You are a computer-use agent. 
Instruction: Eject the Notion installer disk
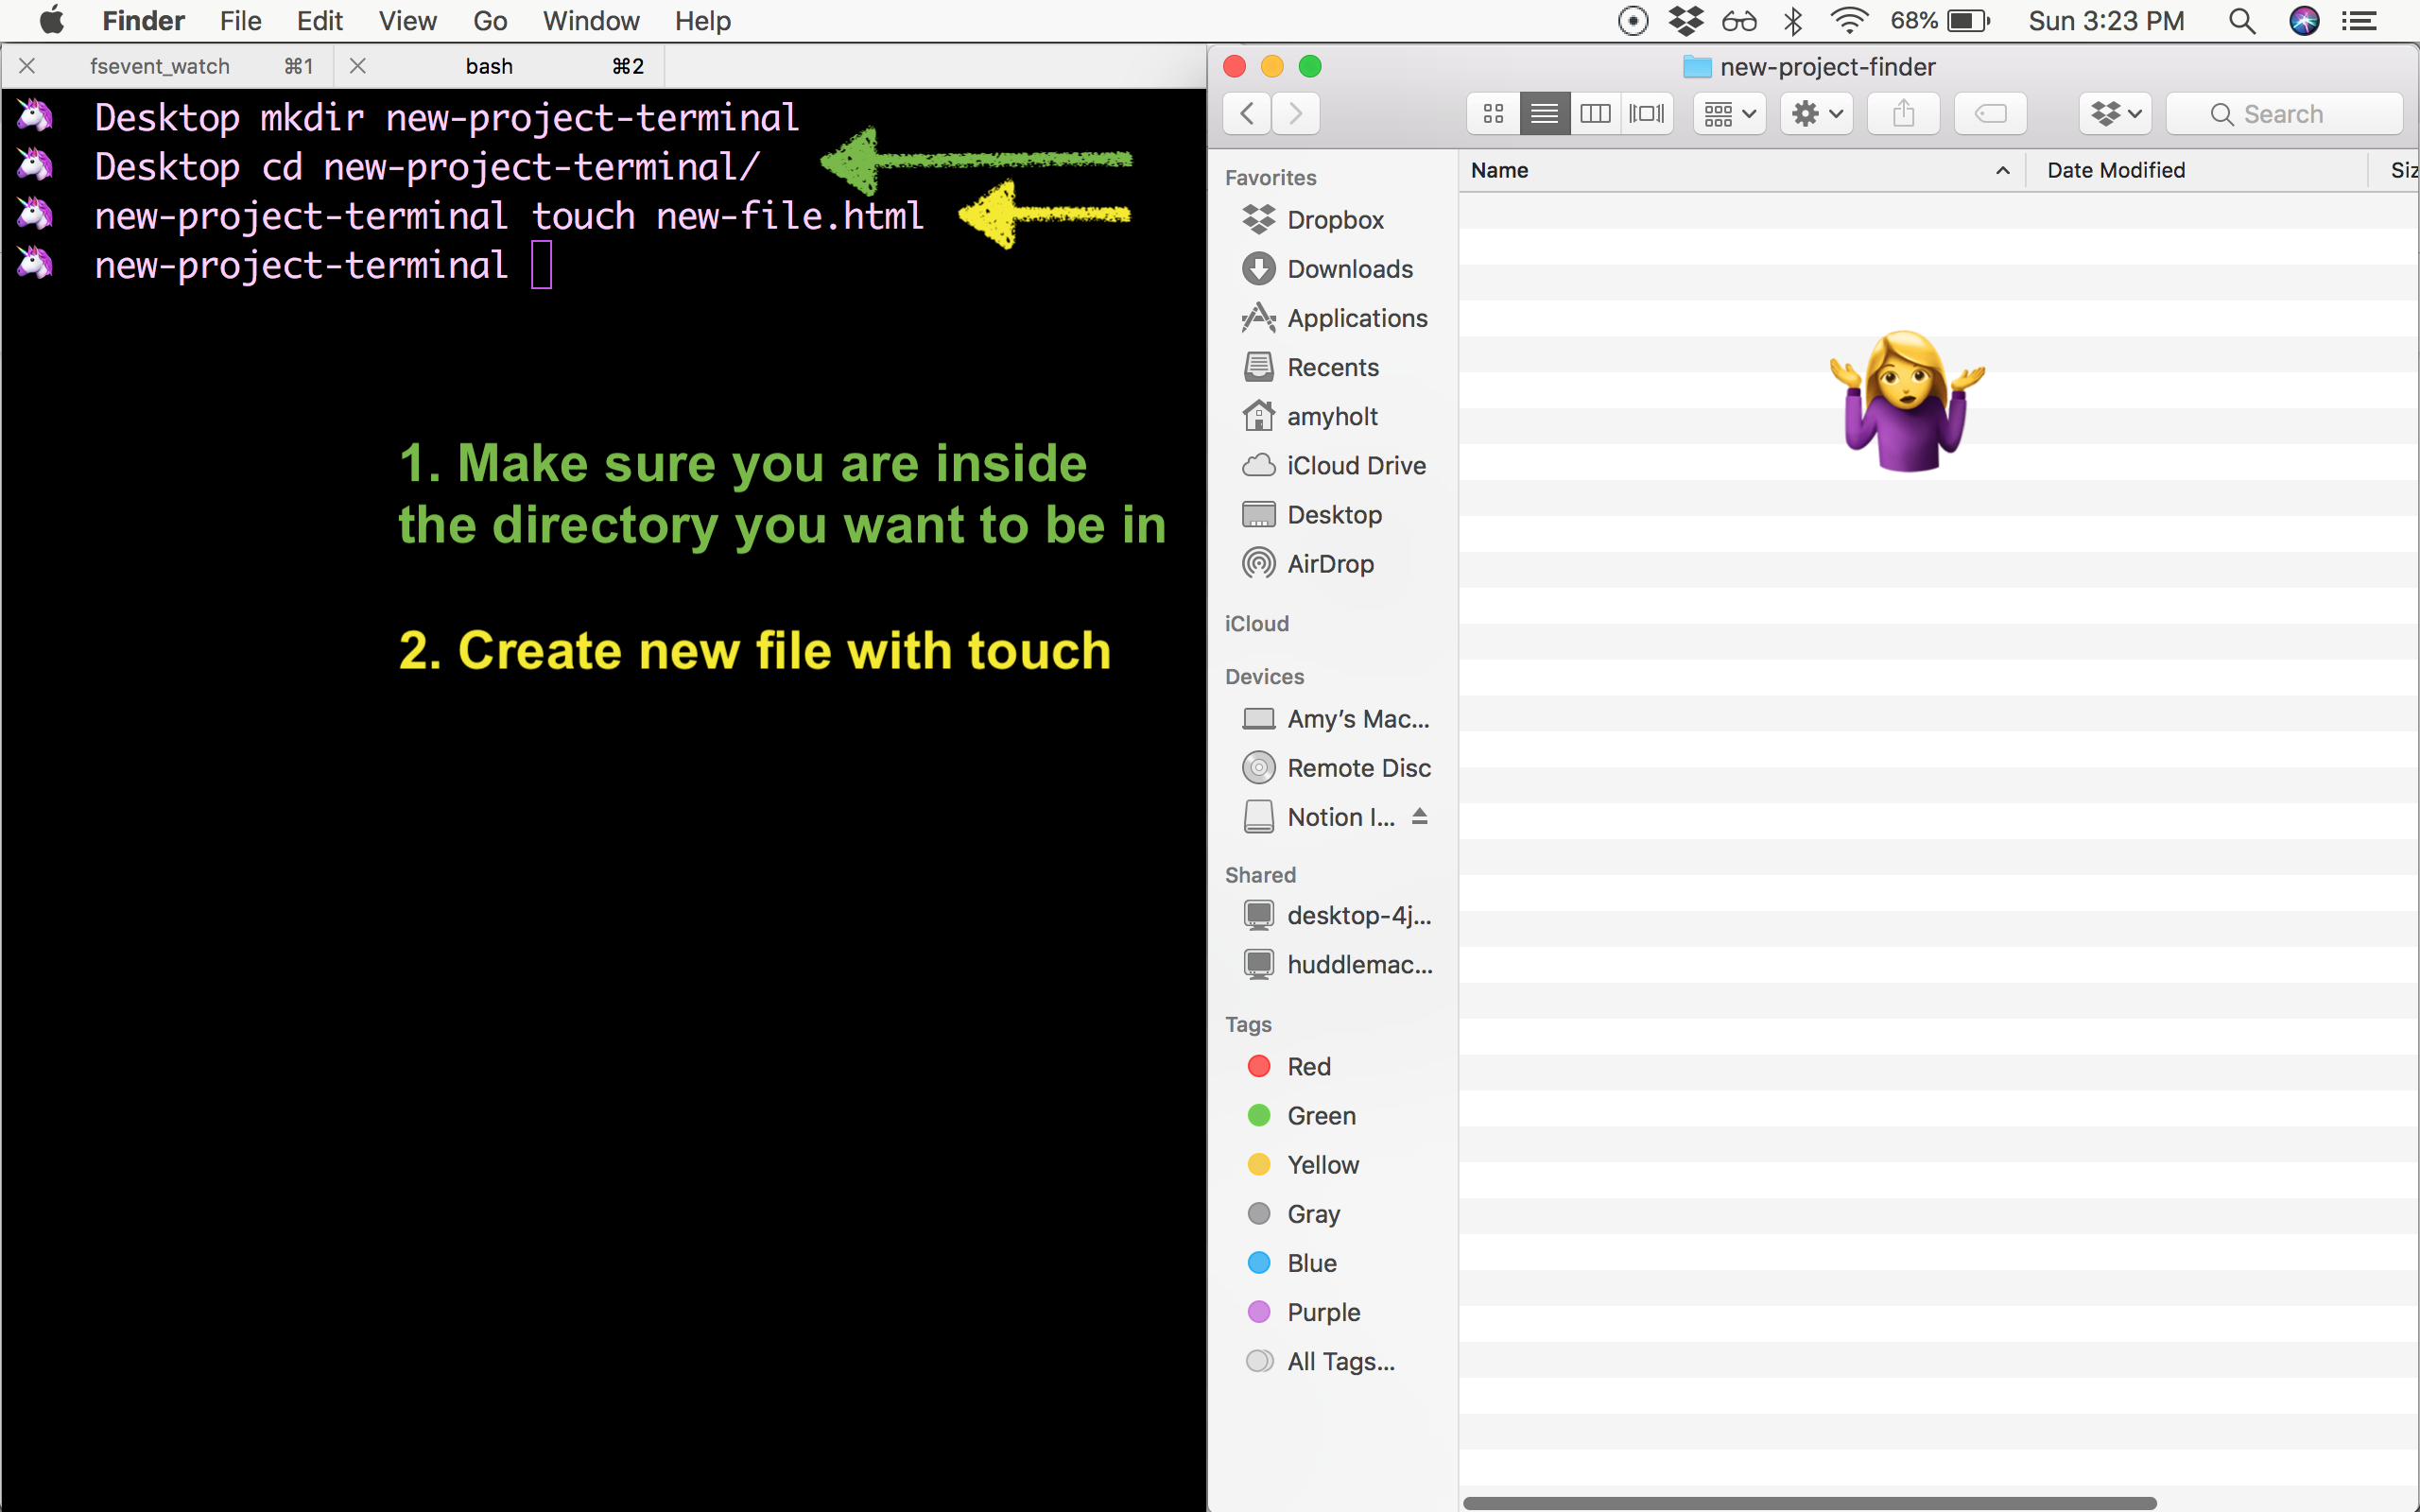tap(1419, 817)
